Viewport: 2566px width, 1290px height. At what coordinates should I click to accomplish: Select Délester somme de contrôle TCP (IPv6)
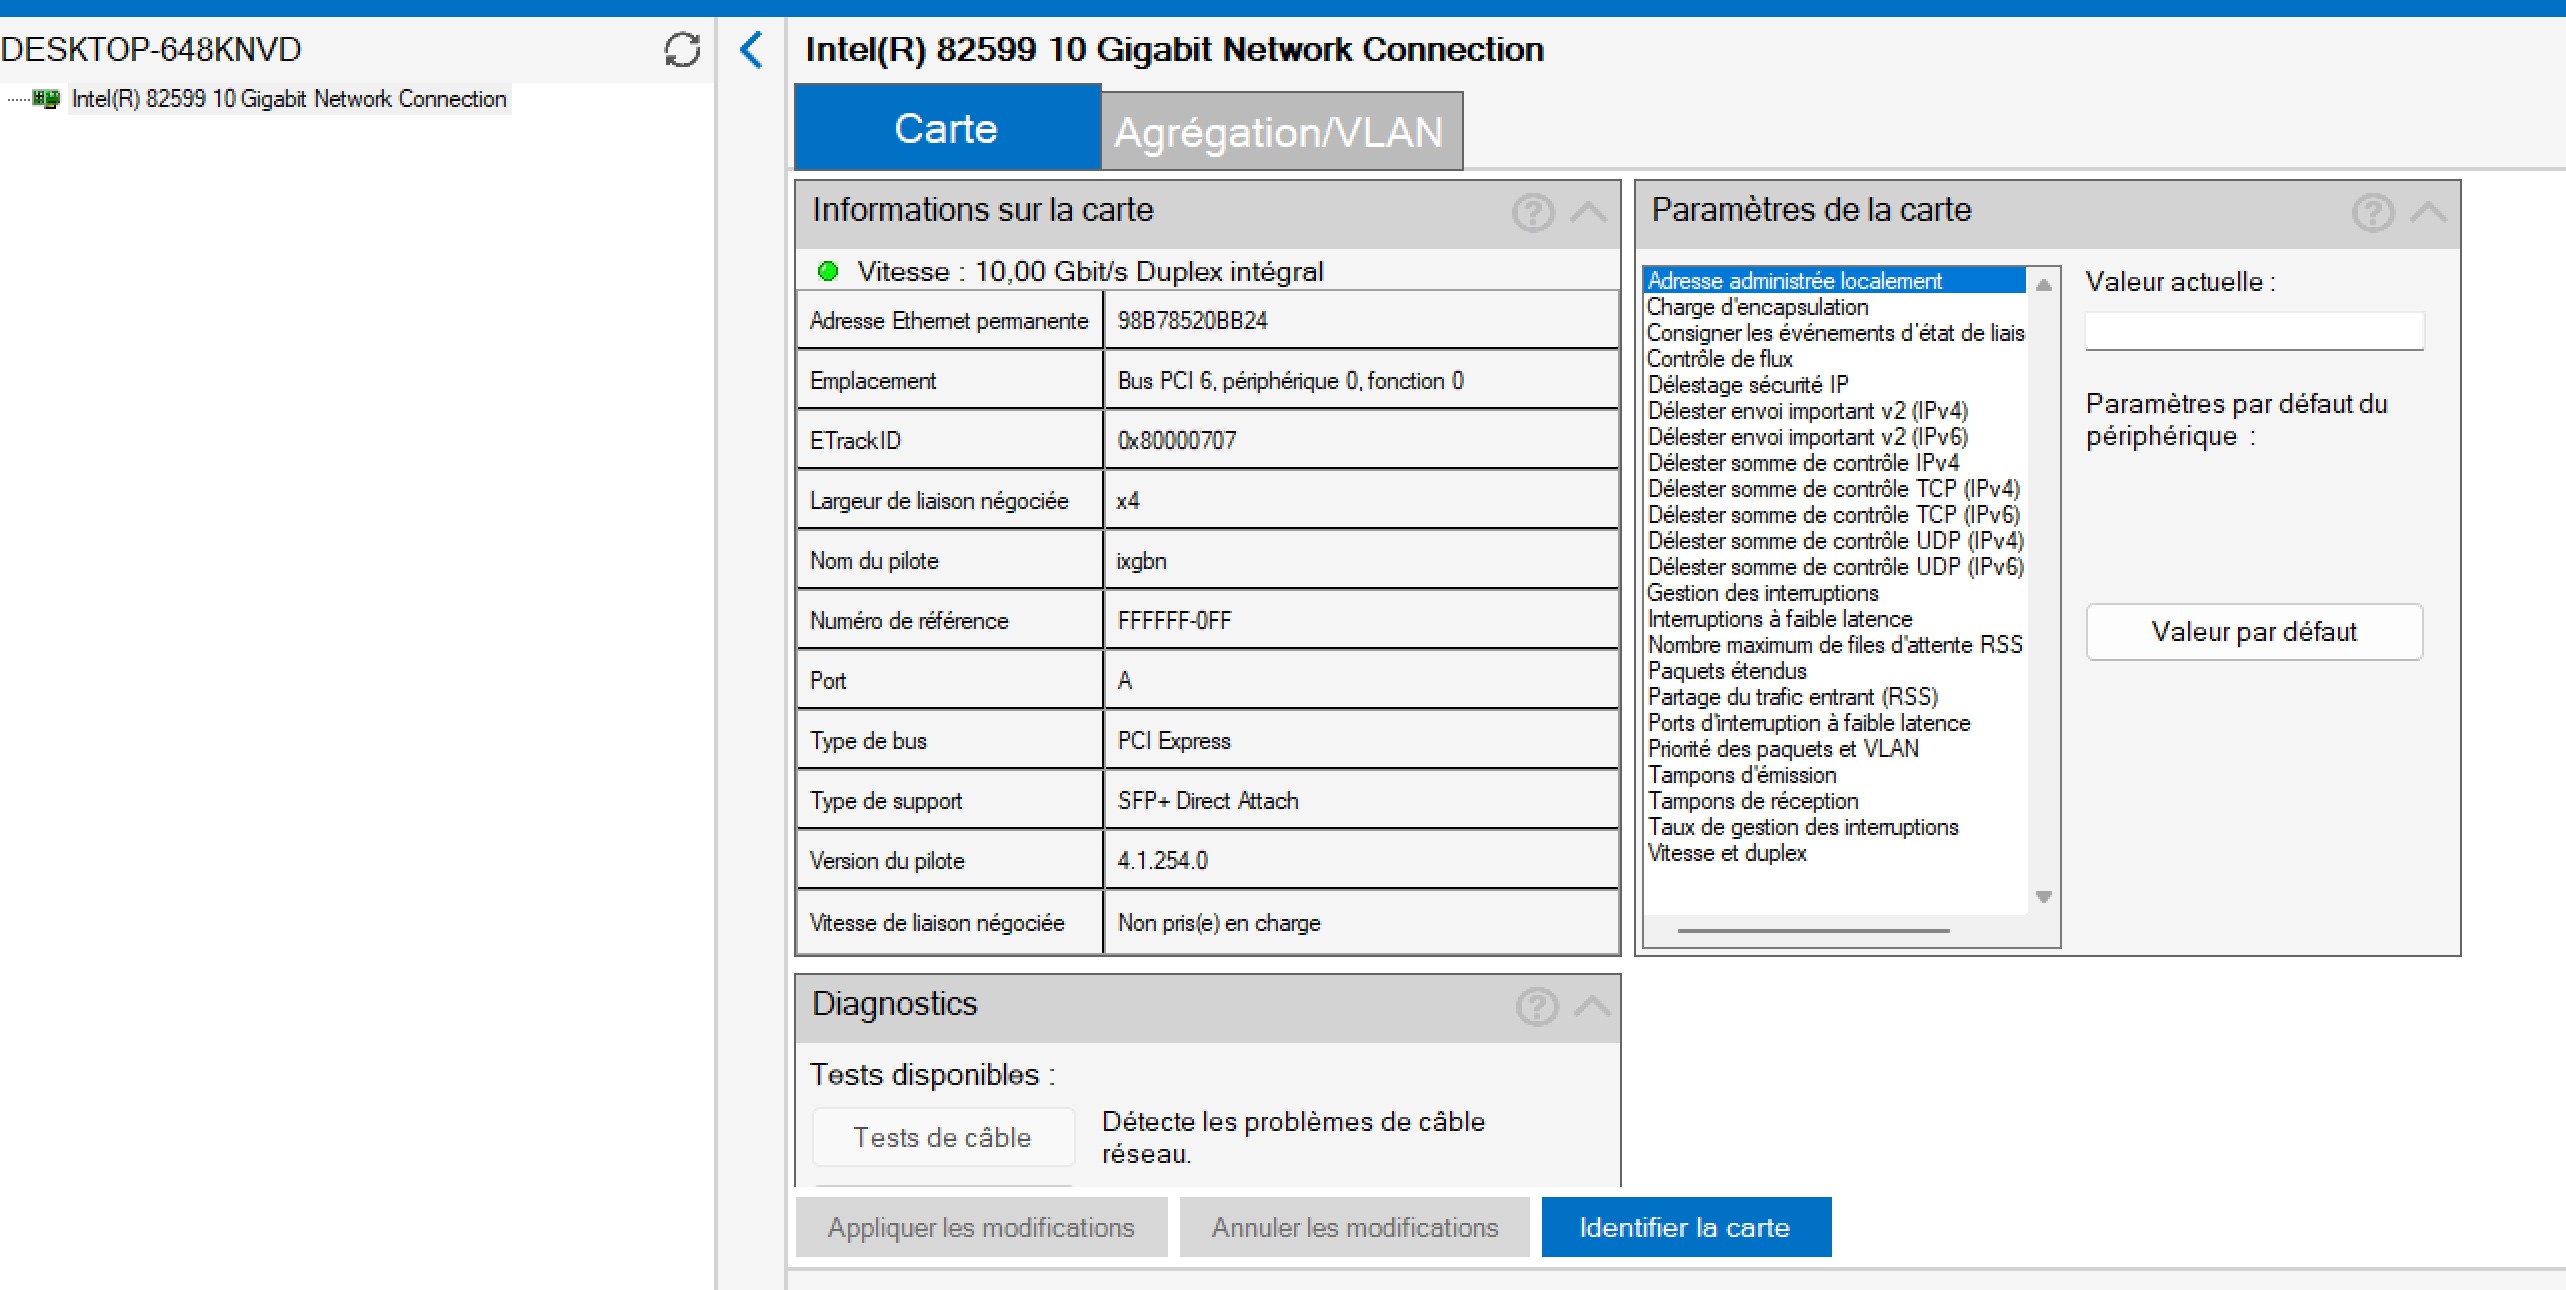tap(1835, 515)
